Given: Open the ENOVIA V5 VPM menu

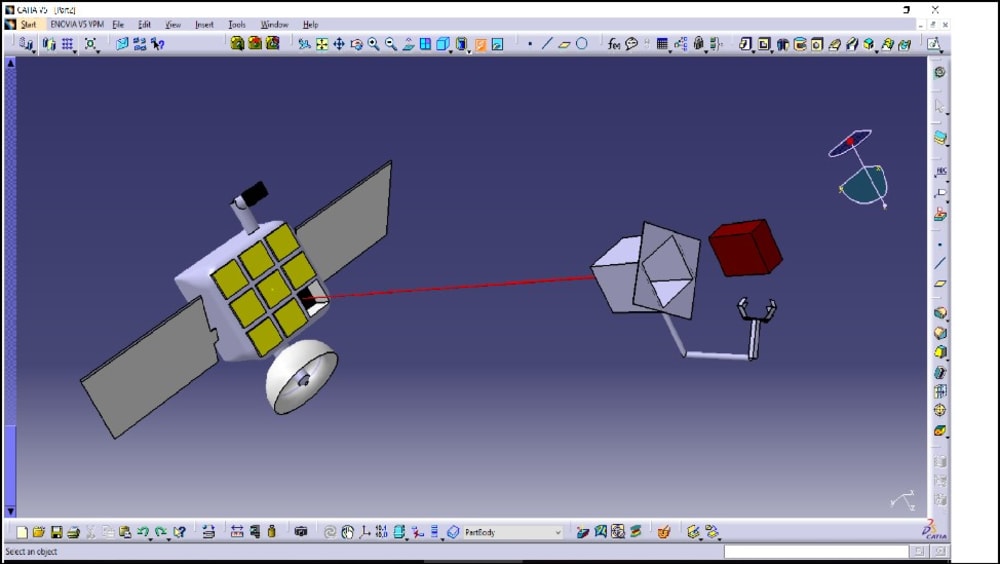Looking at the screenshot, I should 77,24.
